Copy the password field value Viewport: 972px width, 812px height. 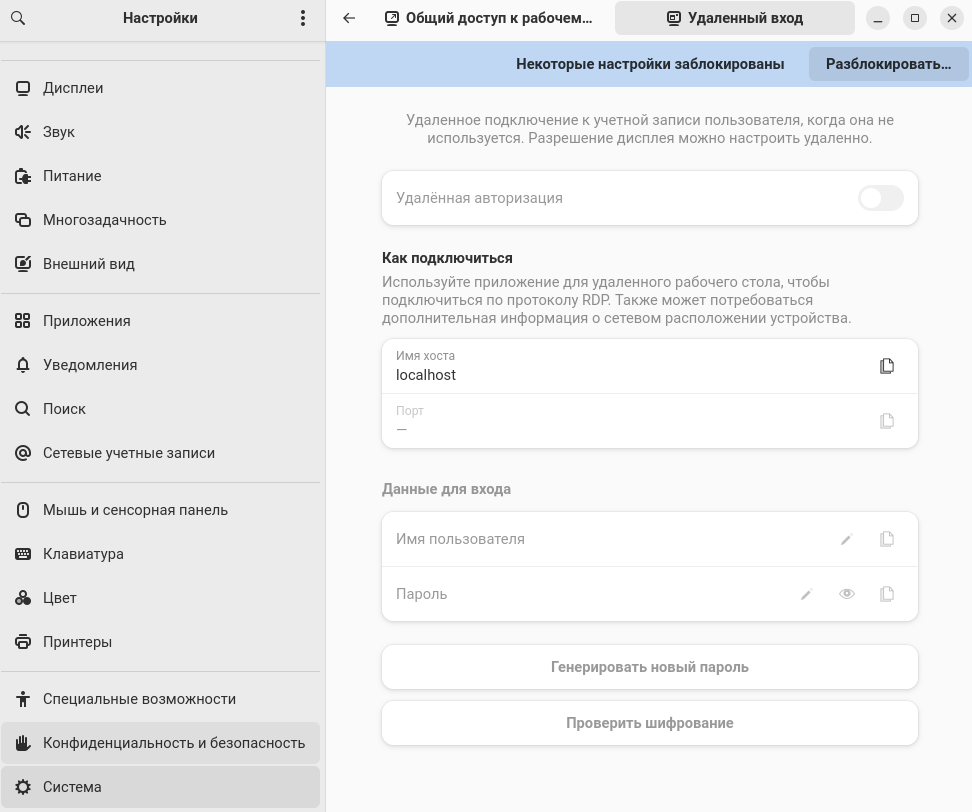[x=886, y=595]
